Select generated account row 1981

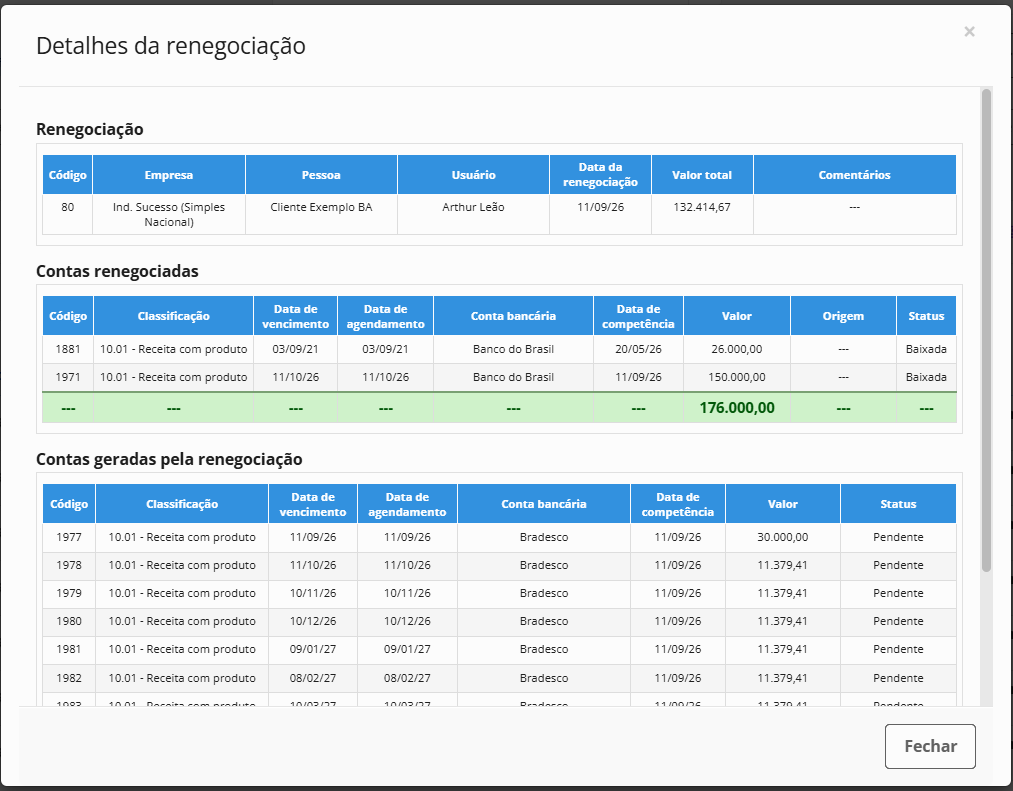499,649
